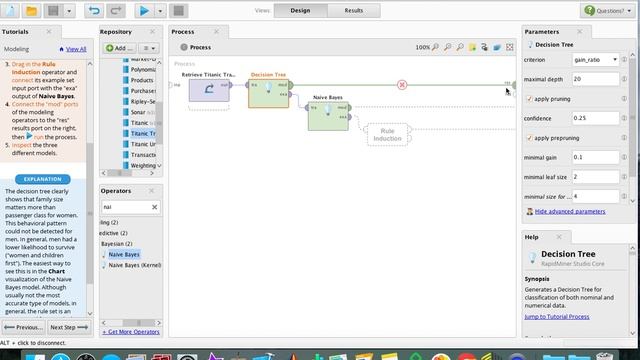Switch to the Design view

[x=300, y=11]
